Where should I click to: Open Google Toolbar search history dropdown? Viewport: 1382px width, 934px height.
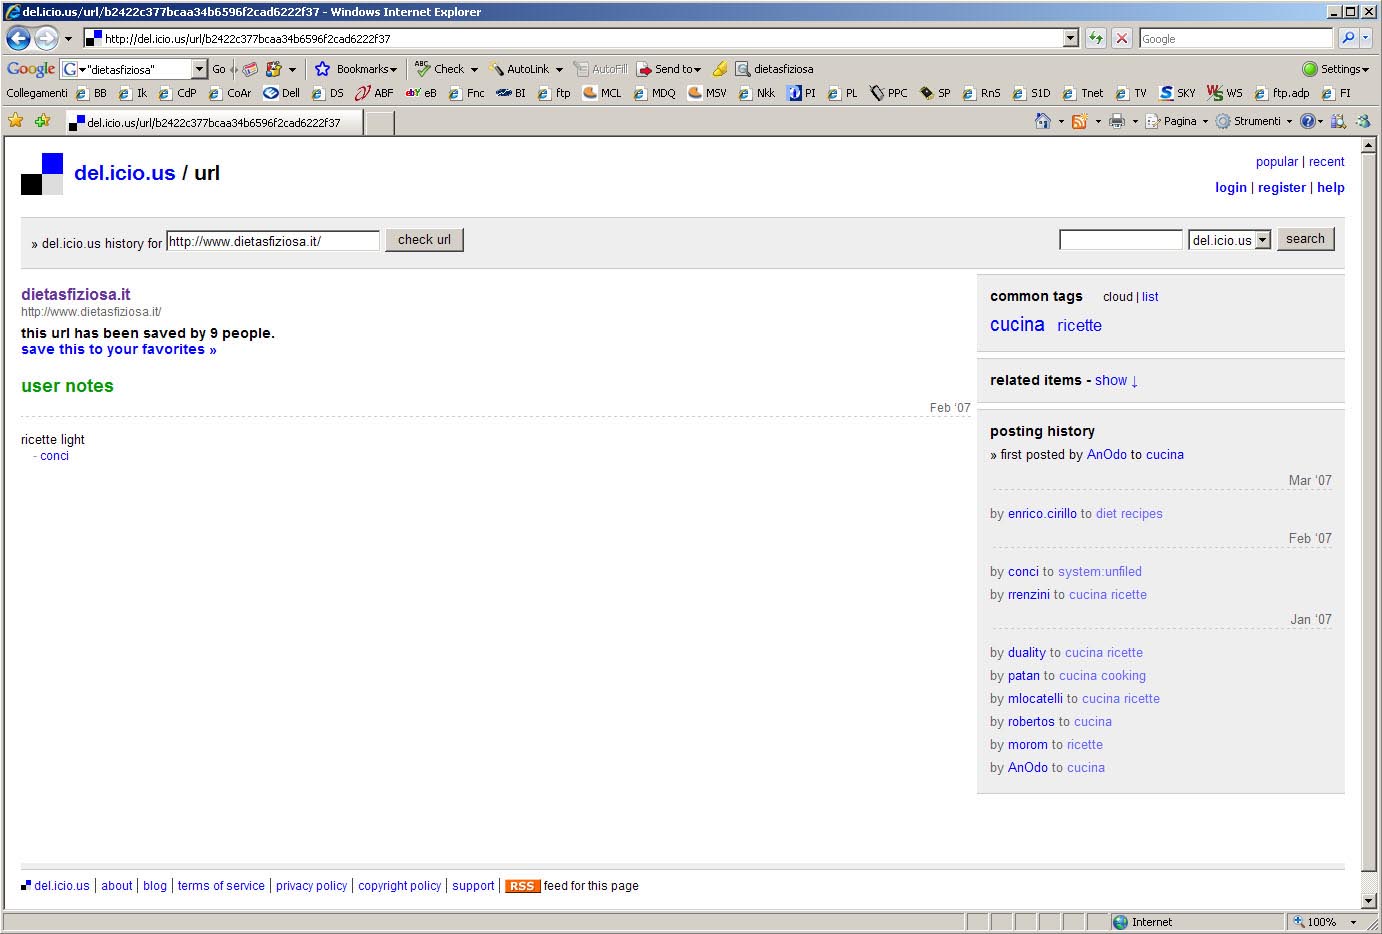199,69
